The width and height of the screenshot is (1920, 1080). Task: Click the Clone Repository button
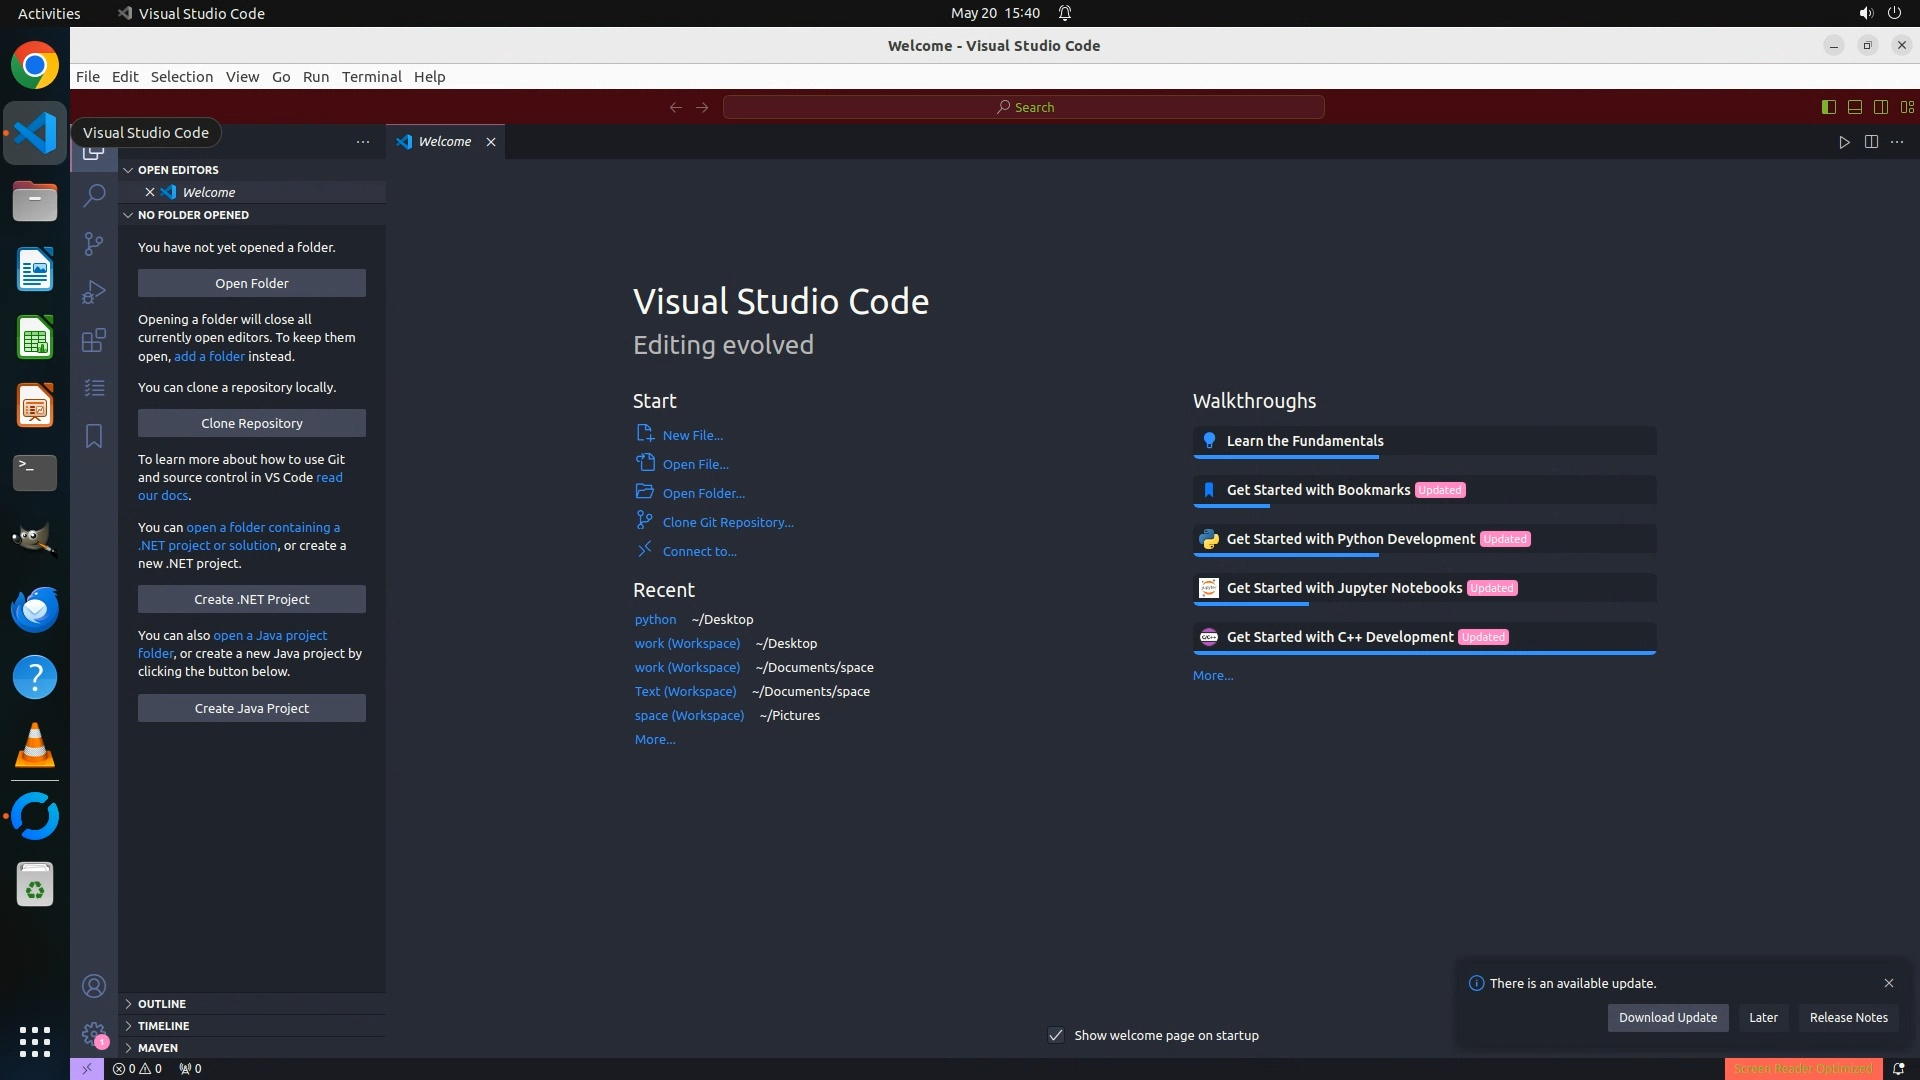tap(252, 423)
